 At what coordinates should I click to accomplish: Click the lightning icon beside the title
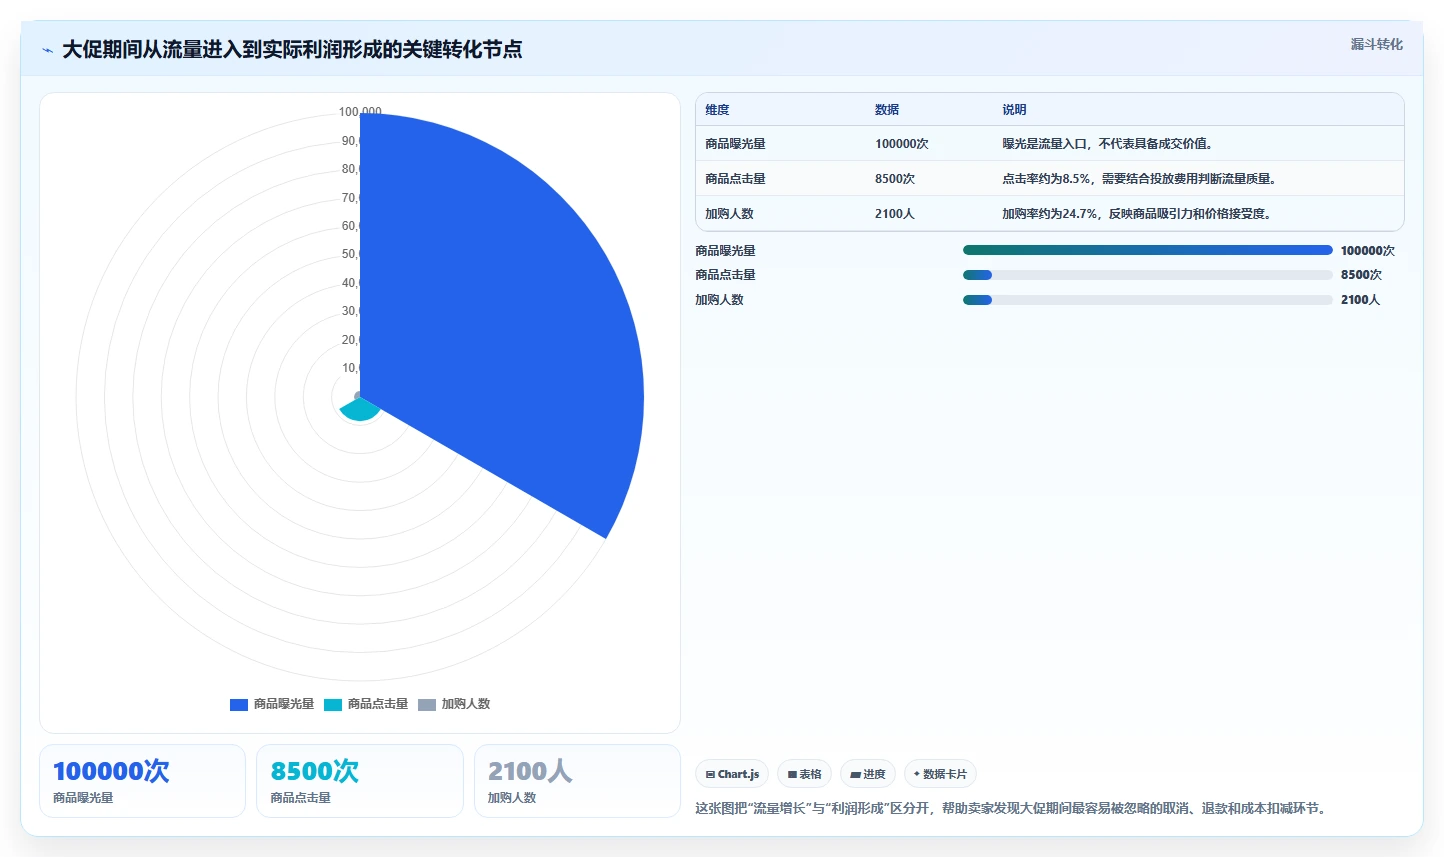coord(47,50)
